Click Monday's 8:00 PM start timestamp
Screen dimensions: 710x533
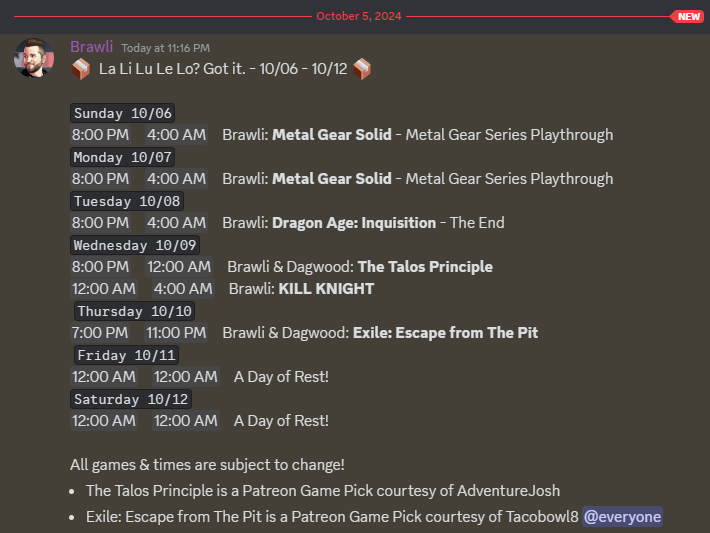(101, 179)
